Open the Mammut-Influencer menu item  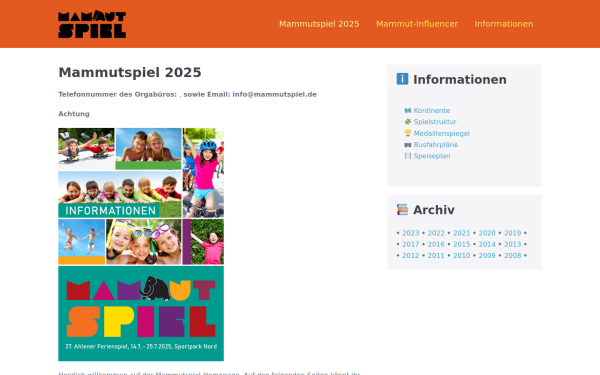417,24
